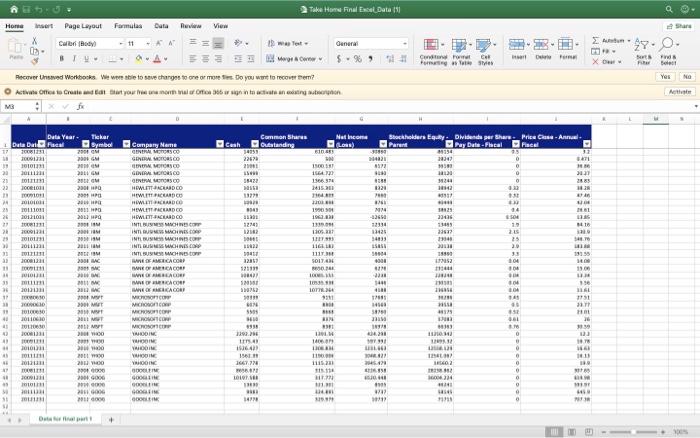Image resolution: width=700 pixels, height=438 pixels.
Task: Switch to the Formulas tab
Action: pyautogui.click(x=128, y=26)
